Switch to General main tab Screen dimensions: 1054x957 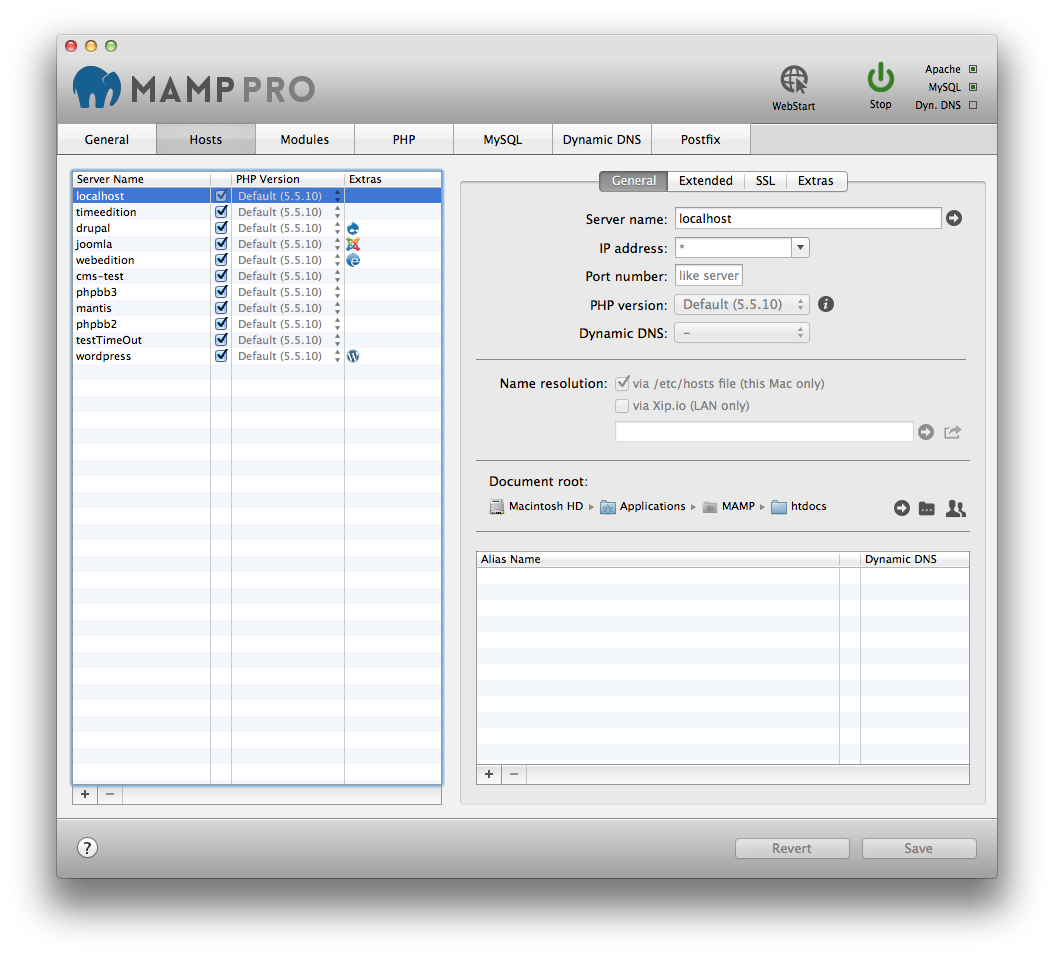tap(107, 140)
